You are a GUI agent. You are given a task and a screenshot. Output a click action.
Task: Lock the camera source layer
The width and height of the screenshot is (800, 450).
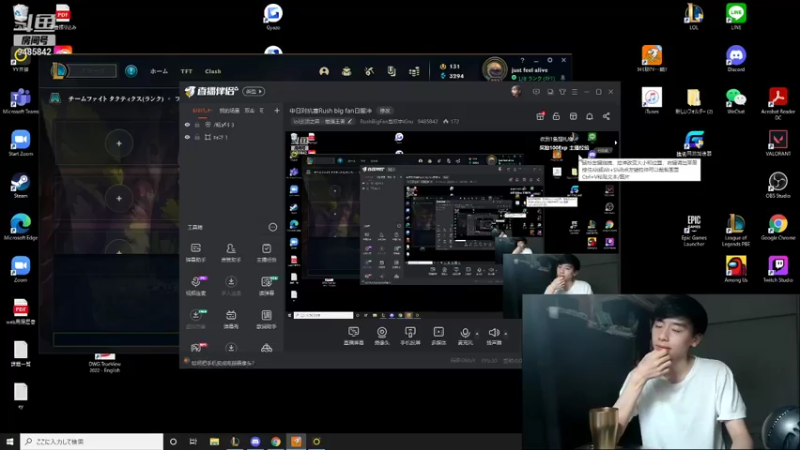click(197, 124)
